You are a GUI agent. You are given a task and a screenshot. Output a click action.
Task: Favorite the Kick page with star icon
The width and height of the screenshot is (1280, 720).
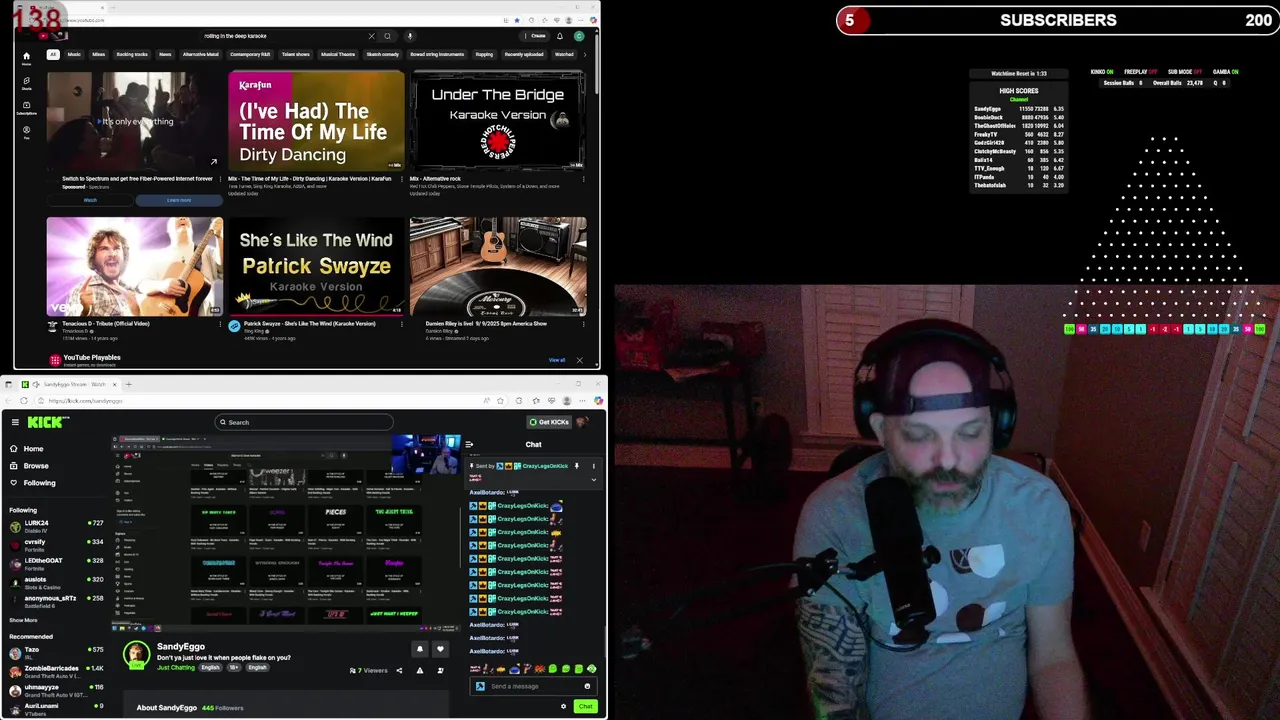500,401
